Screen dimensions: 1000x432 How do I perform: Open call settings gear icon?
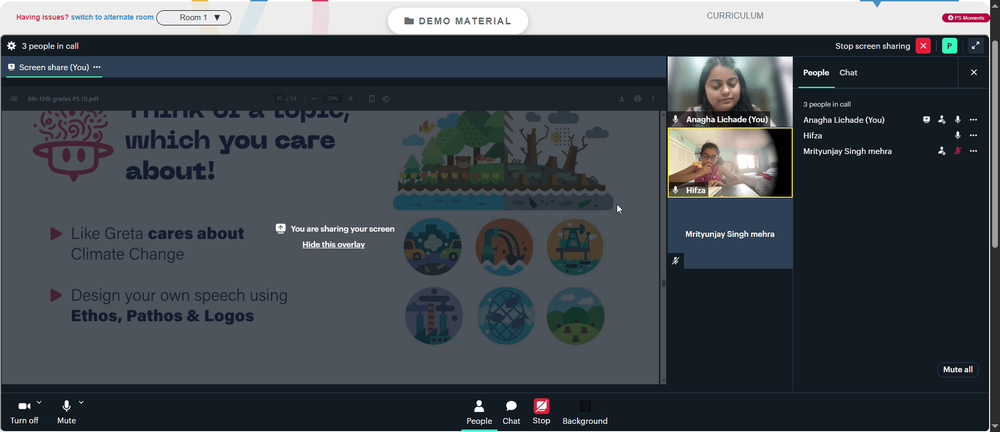(11, 46)
